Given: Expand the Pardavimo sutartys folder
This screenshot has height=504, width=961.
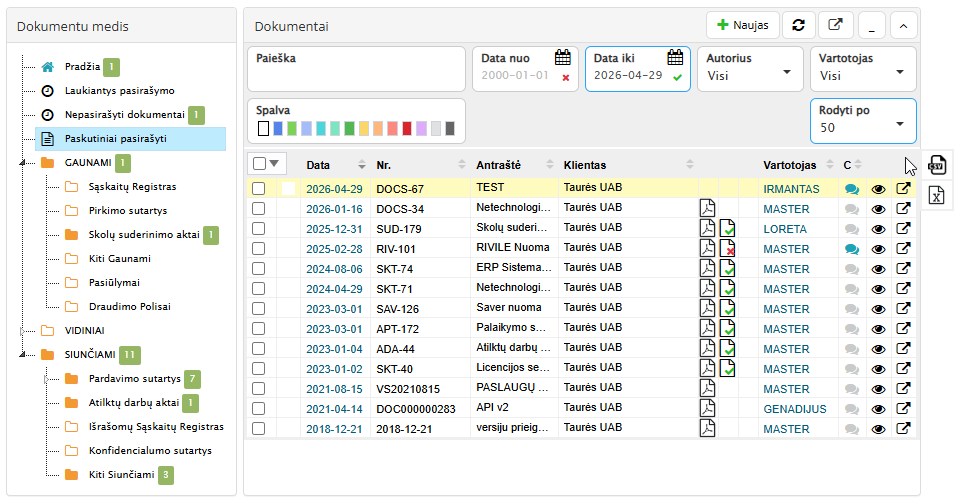Looking at the screenshot, I should click(47, 379).
